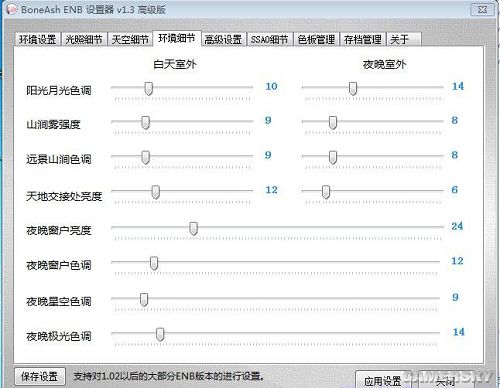Screen dimensions: 500x388
Task: Click the 夜晚窗户色调 slider handle
Action: pyautogui.click(x=154, y=263)
